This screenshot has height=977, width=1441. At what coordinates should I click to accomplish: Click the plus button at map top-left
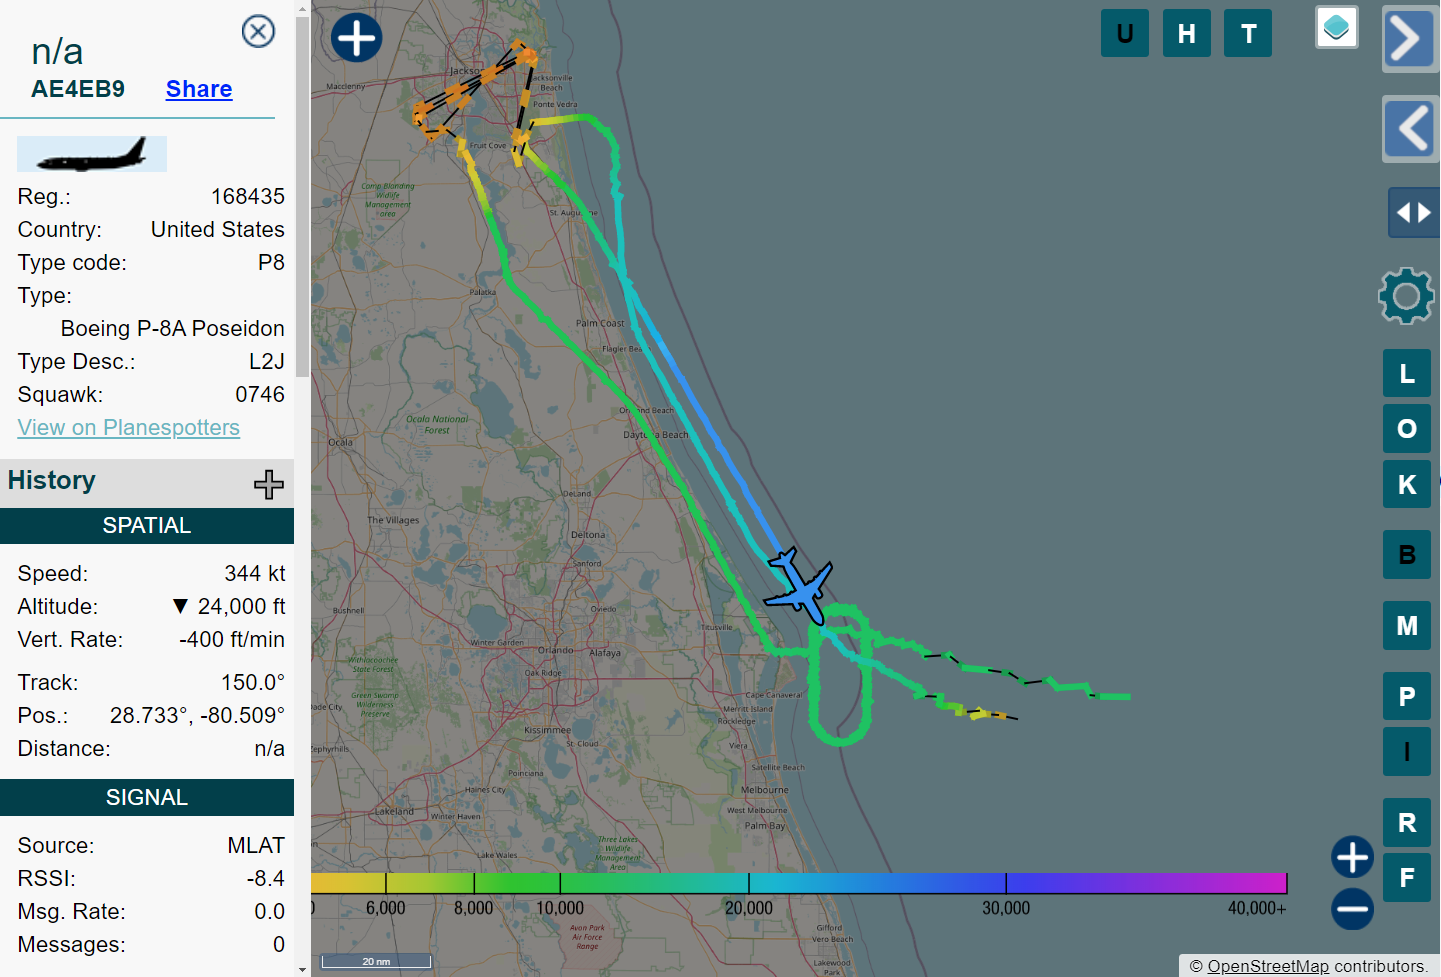356,38
